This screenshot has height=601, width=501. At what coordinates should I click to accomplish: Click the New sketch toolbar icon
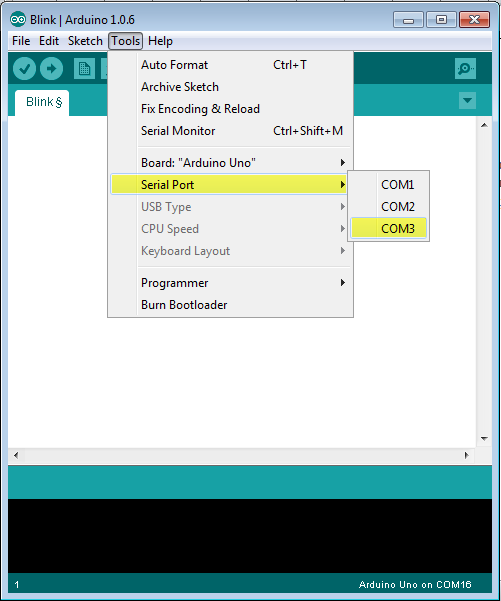tap(84, 69)
